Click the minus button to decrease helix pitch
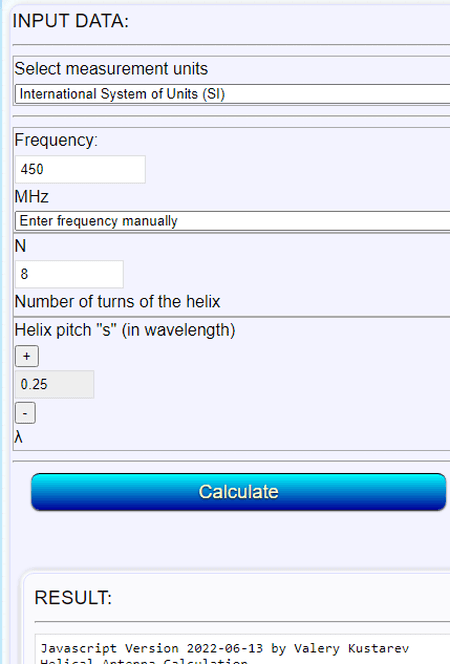The width and height of the screenshot is (450, 664). (25, 413)
